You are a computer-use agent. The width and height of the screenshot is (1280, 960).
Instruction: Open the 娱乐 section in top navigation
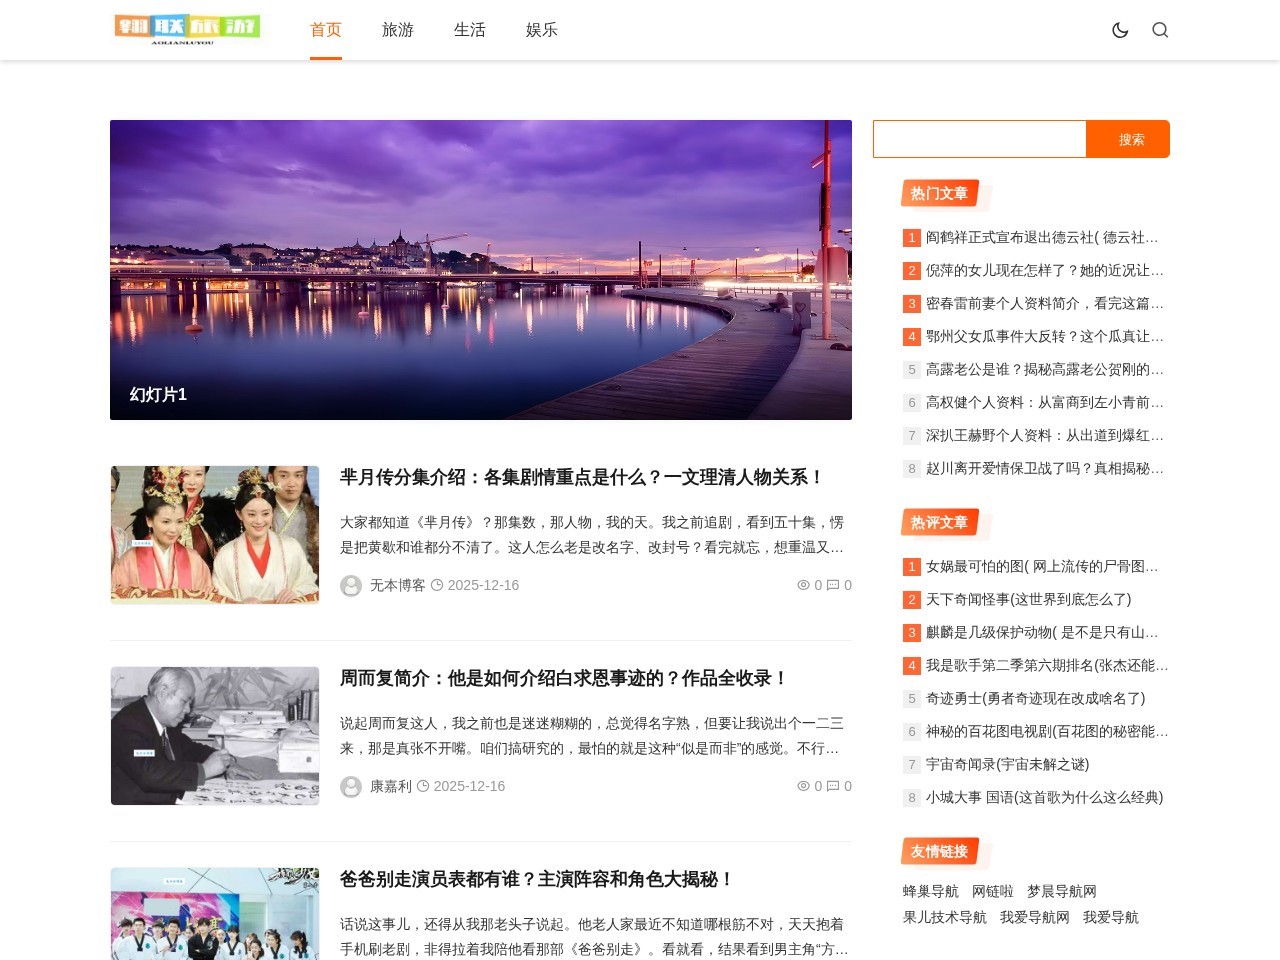[x=541, y=30]
